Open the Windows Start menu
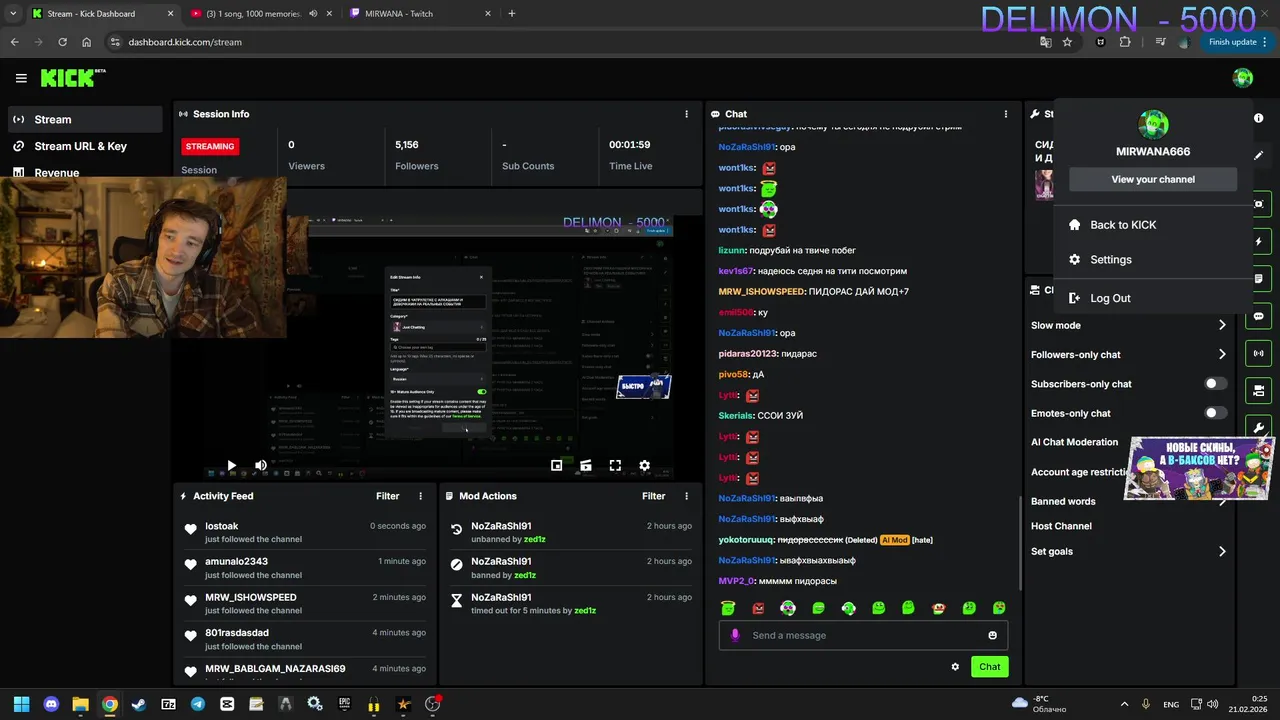Viewport: 1280px width, 720px height. point(21,704)
